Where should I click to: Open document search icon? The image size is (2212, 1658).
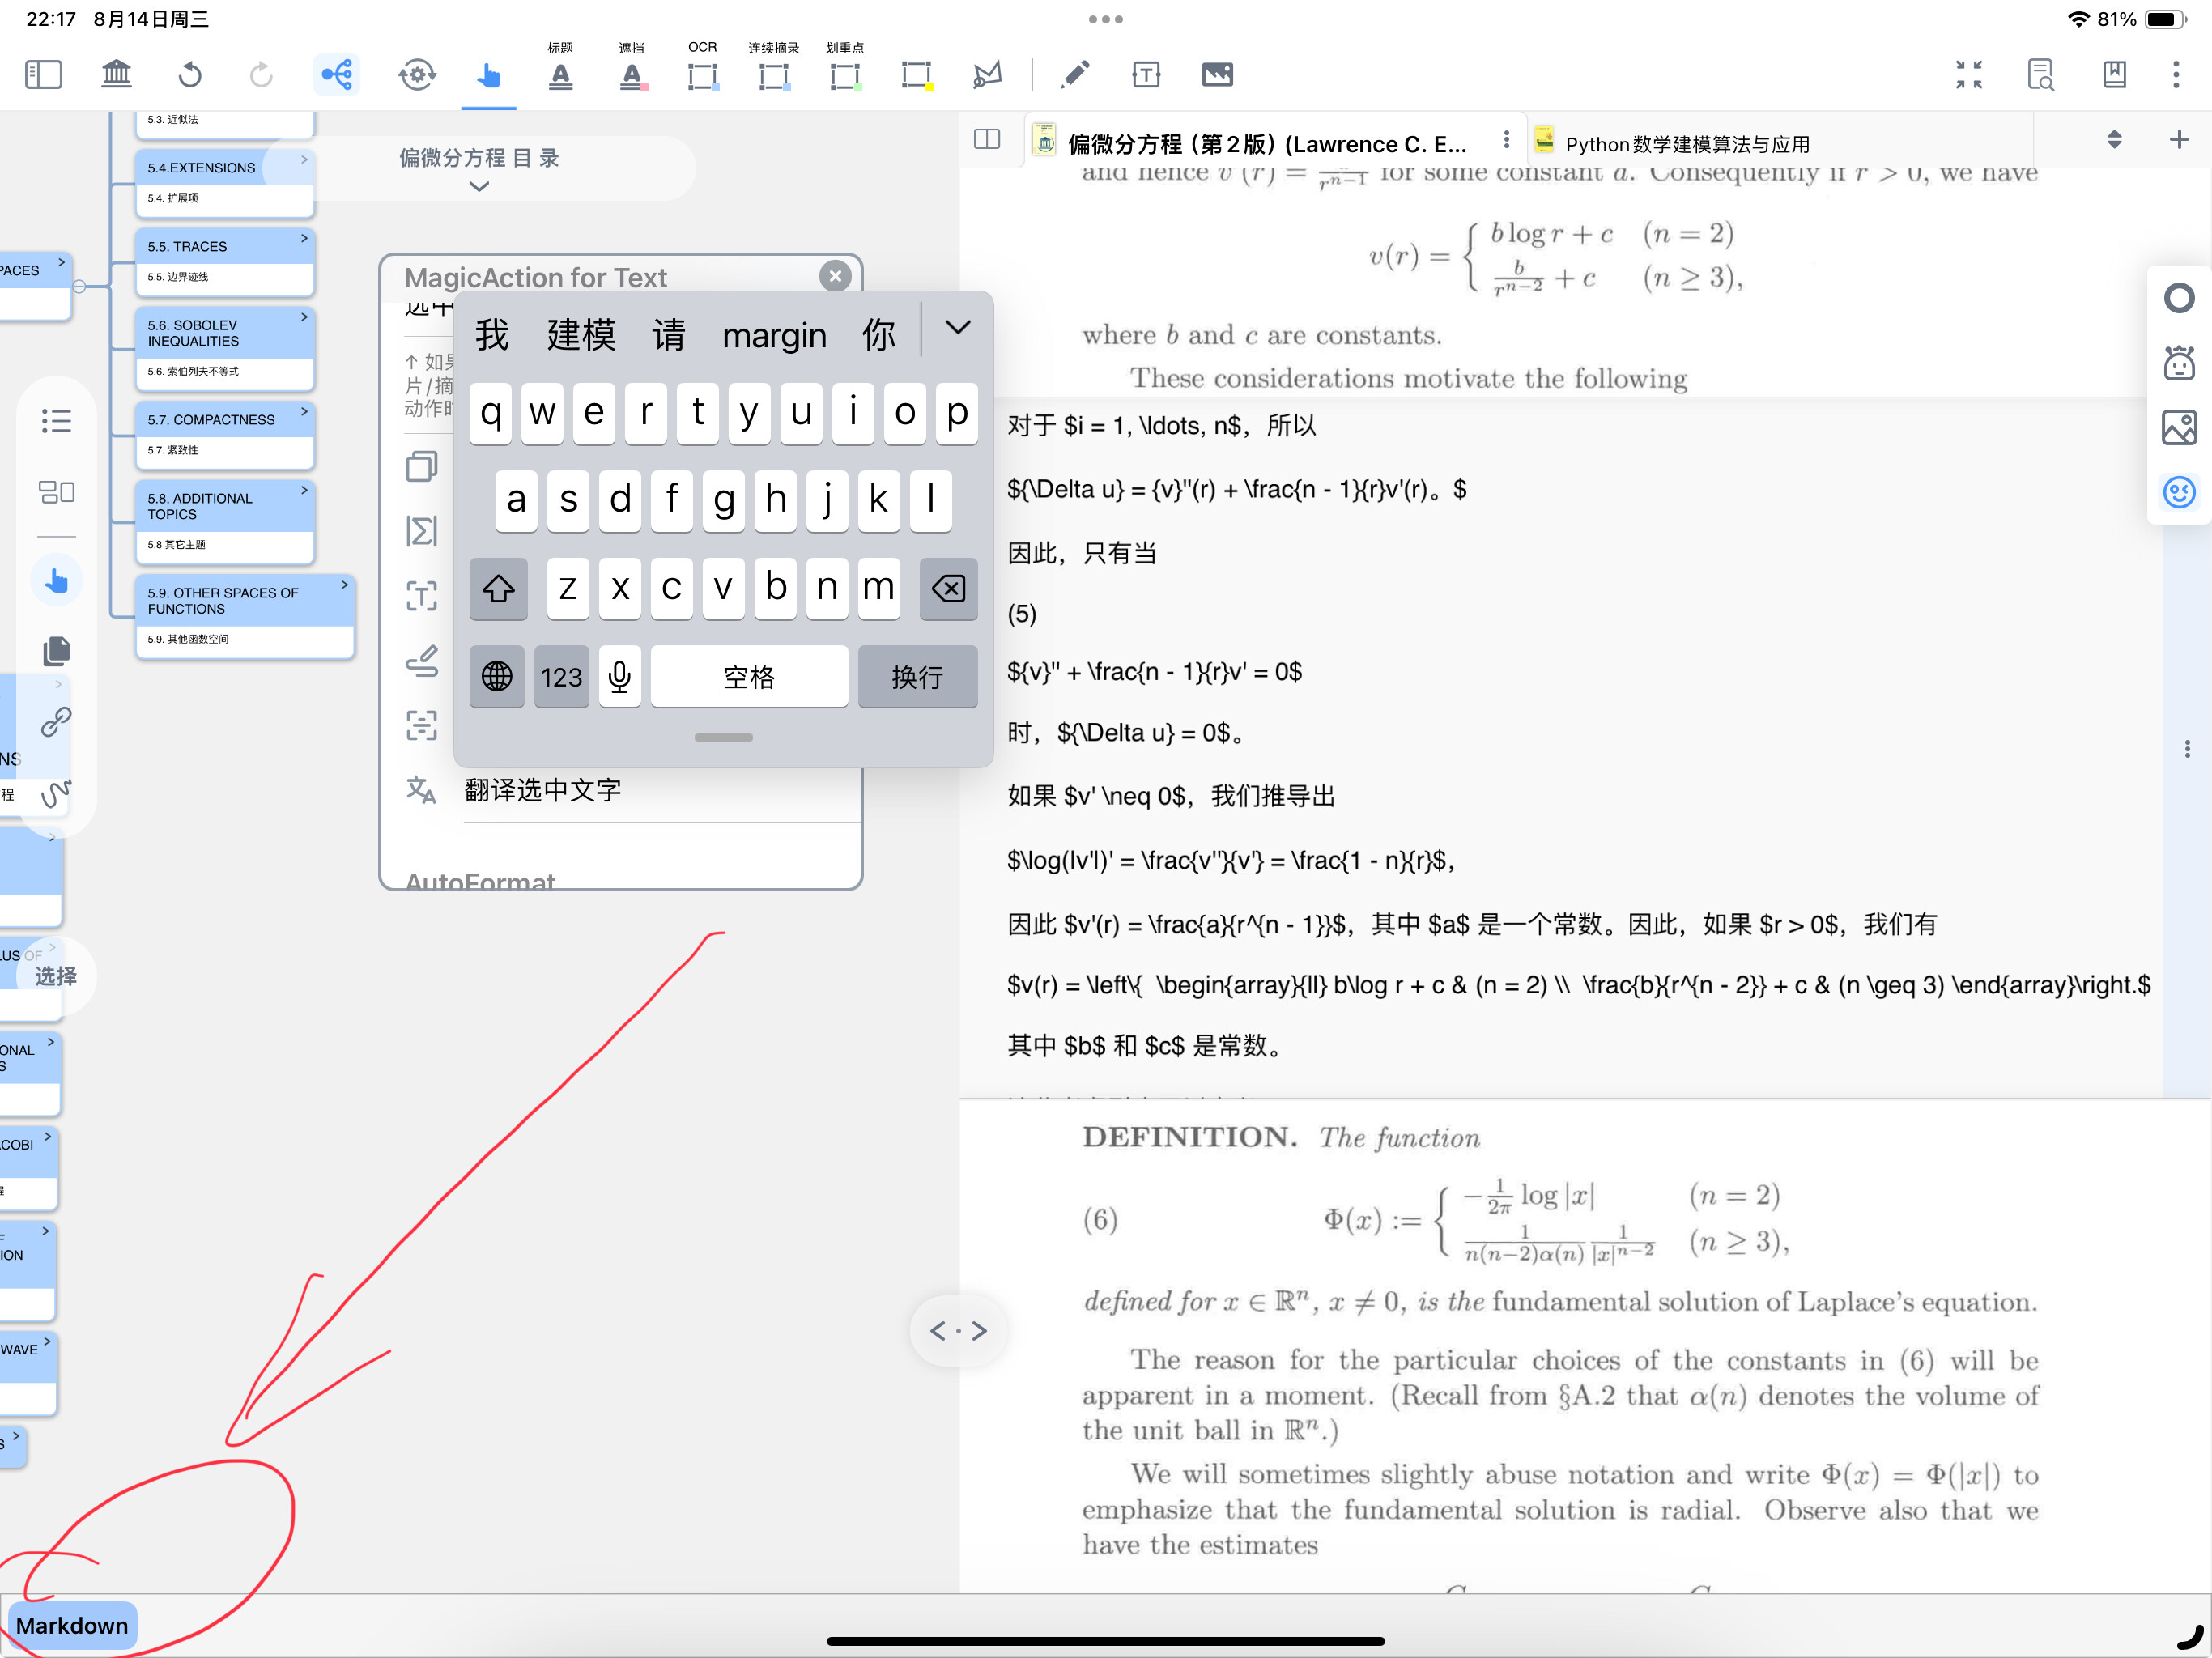pos(2041,75)
